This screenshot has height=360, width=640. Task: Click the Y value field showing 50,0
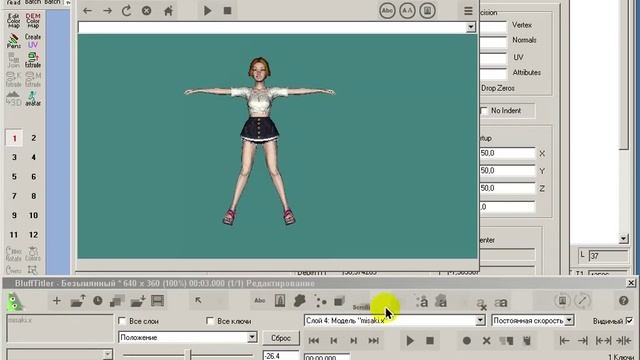[507, 171]
